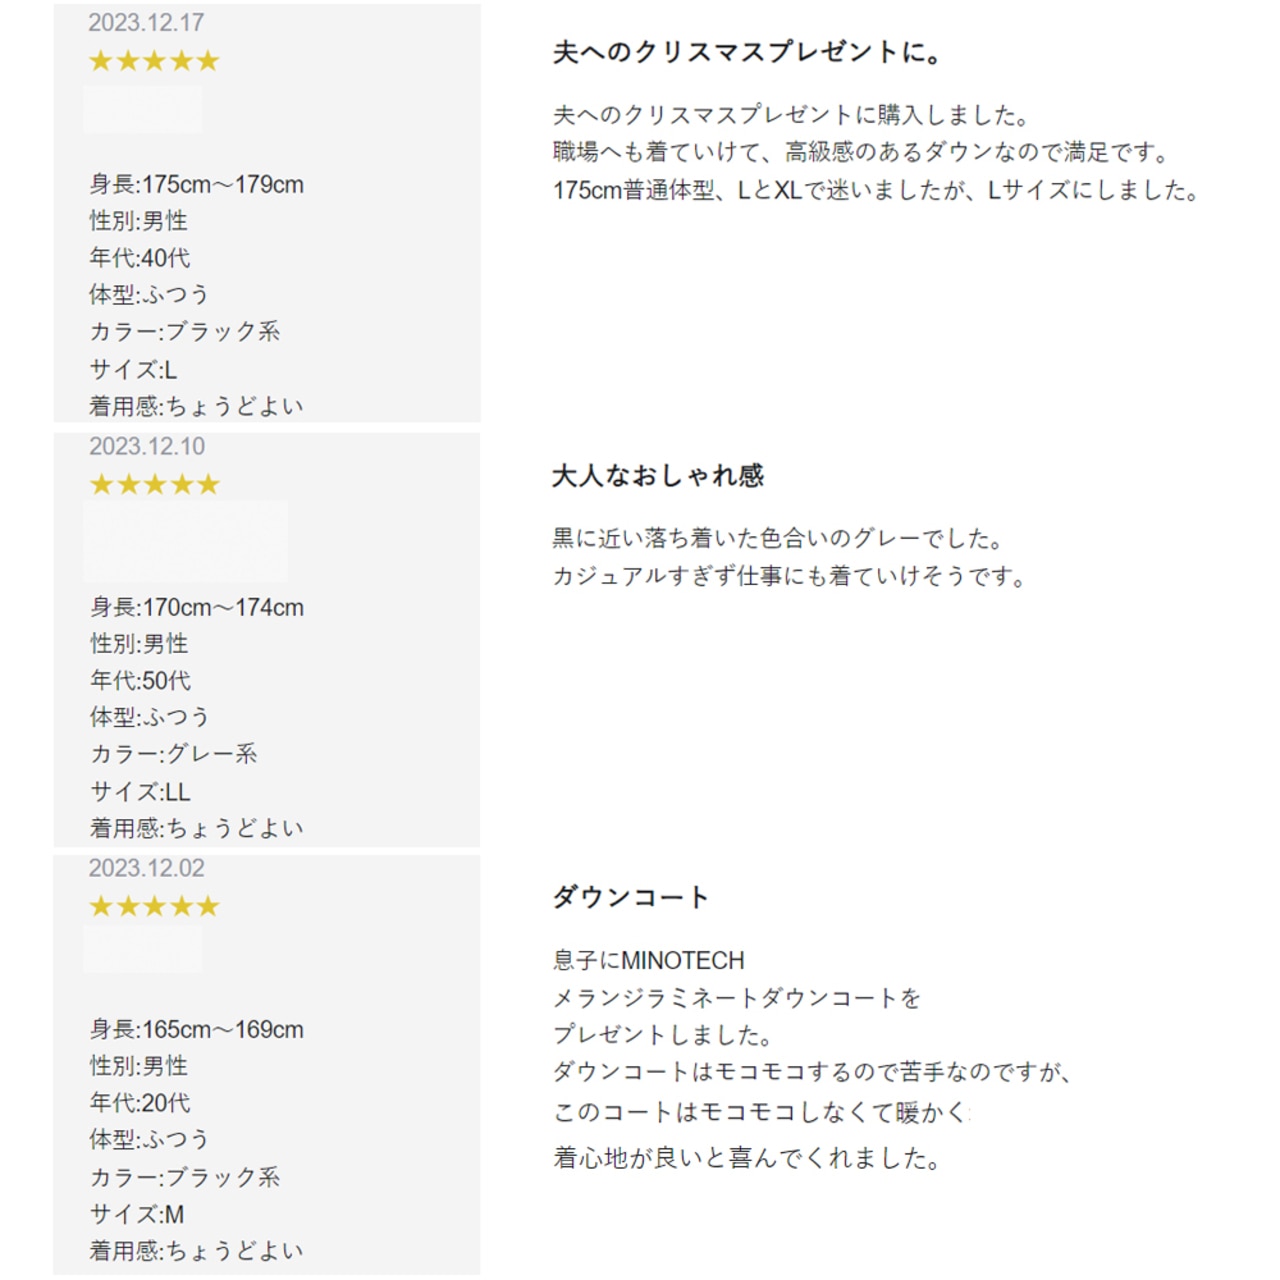Click the blurred reviewer name on the 2023.12.02 review
The height and width of the screenshot is (1280, 1280).
143,949
